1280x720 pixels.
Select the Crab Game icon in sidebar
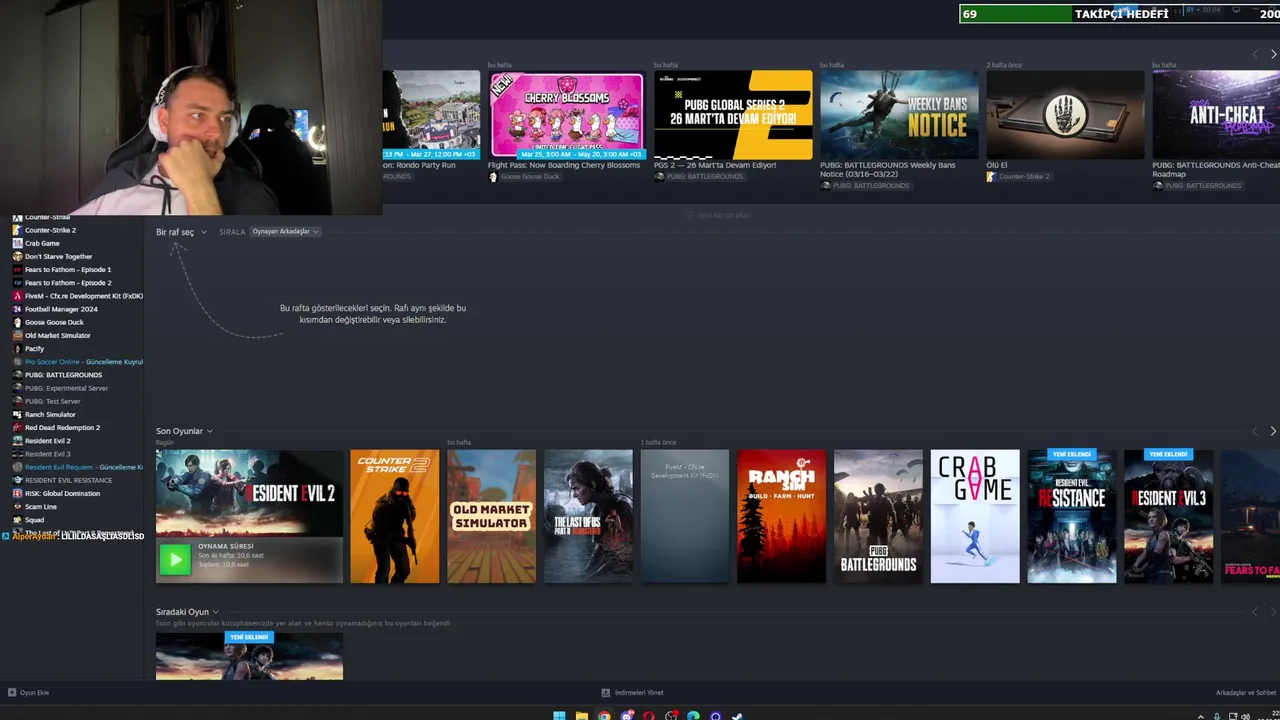(17, 243)
